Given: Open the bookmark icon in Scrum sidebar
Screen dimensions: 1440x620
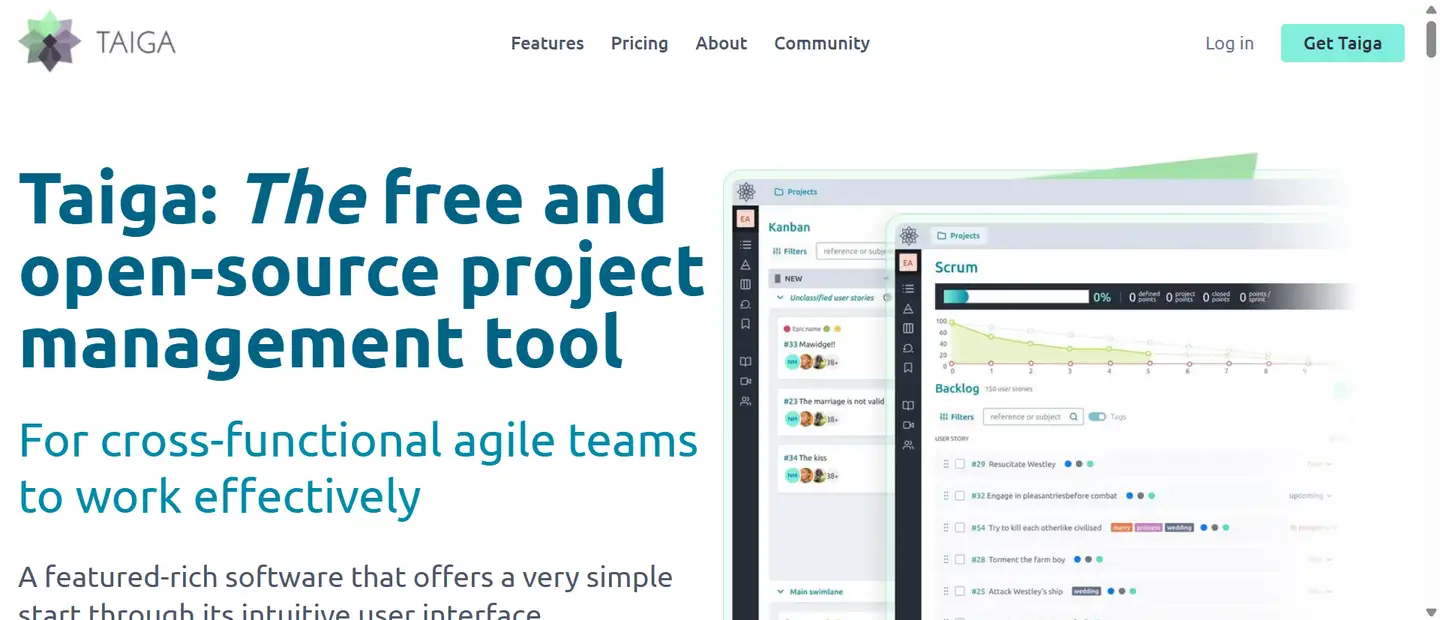Looking at the screenshot, I should (908, 368).
